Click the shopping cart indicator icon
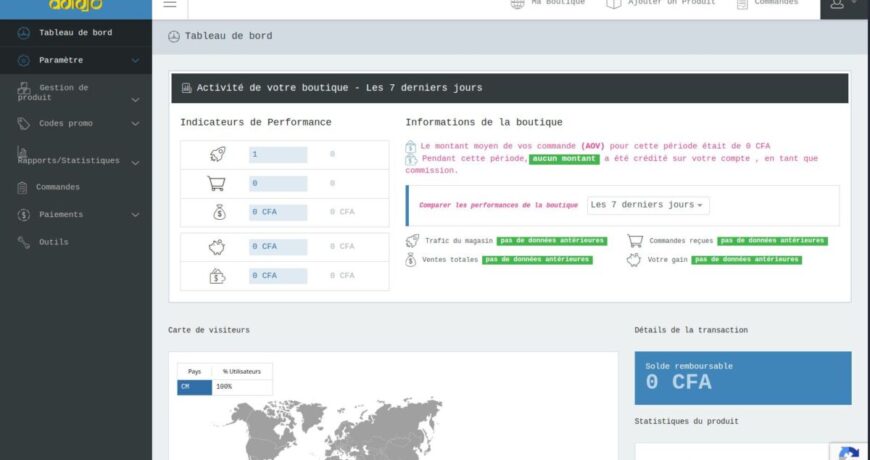The width and height of the screenshot is (870, 460). [x=216, y=184]
